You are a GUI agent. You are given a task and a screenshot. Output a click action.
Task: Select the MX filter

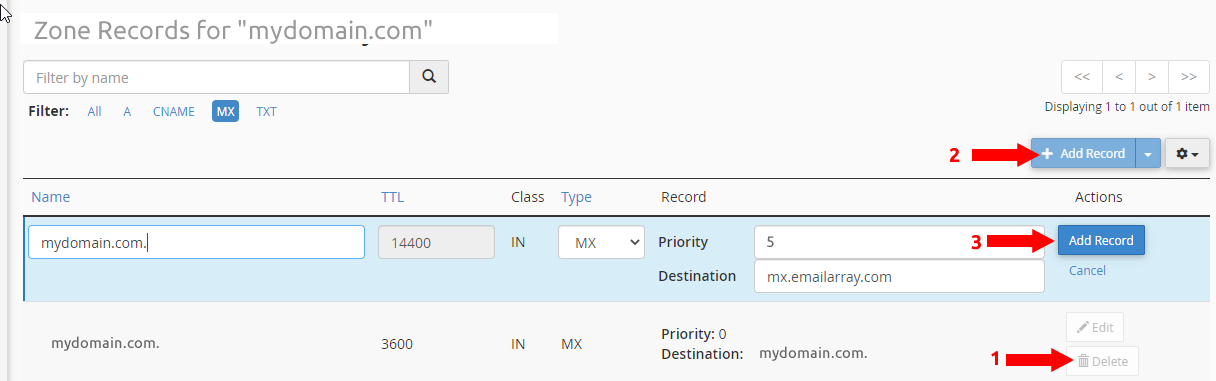(225, 112)
